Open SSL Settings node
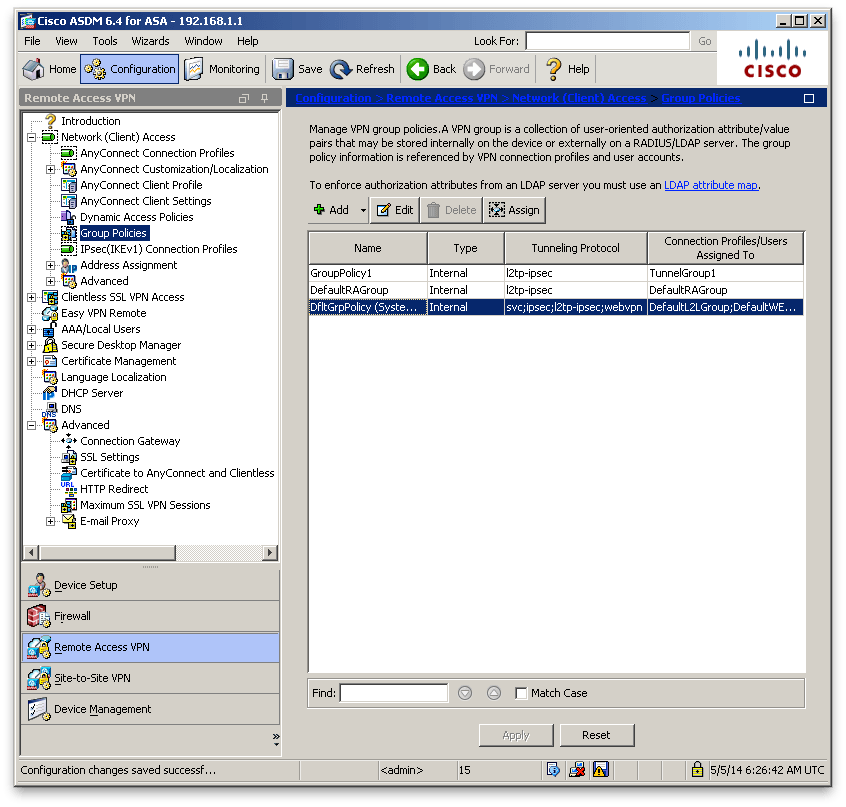This screenshot has width=846, height=807. click(110, 457)
